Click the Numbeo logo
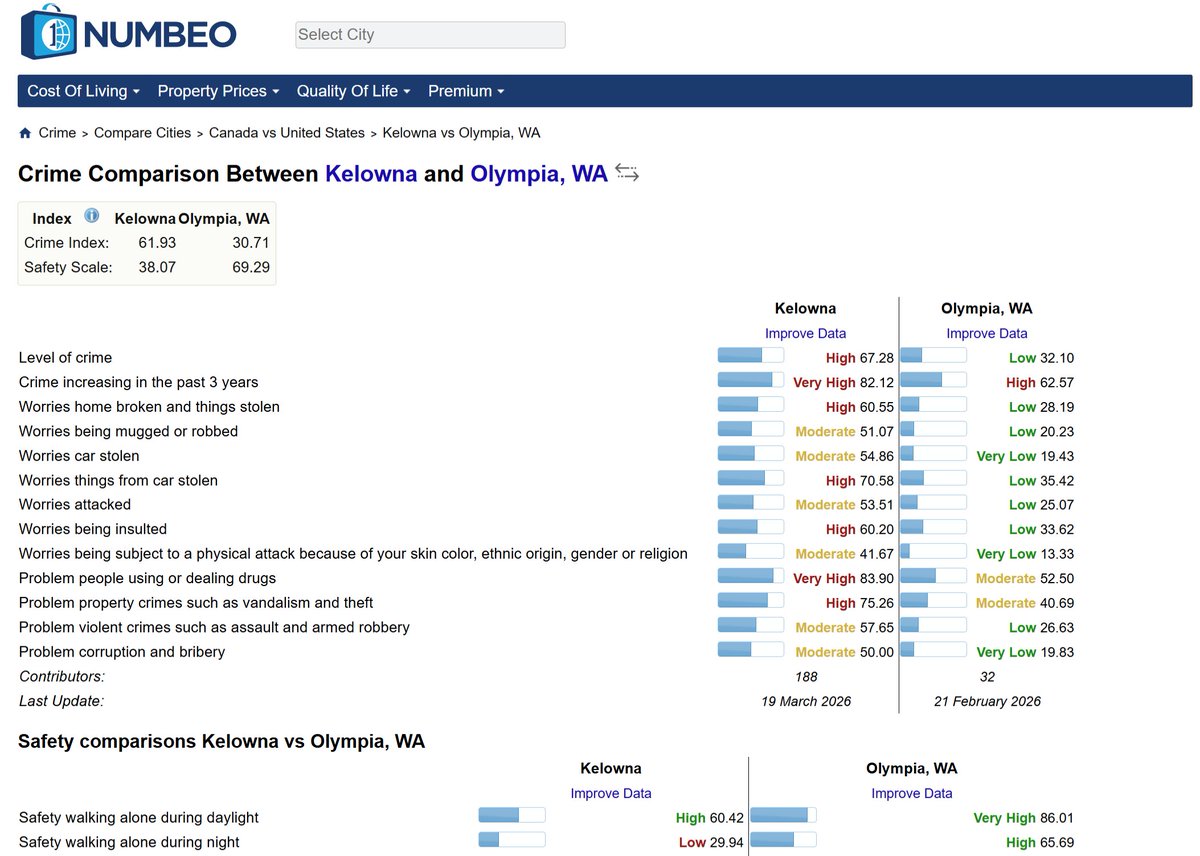The image size is (1200, 856). (128, 33)
